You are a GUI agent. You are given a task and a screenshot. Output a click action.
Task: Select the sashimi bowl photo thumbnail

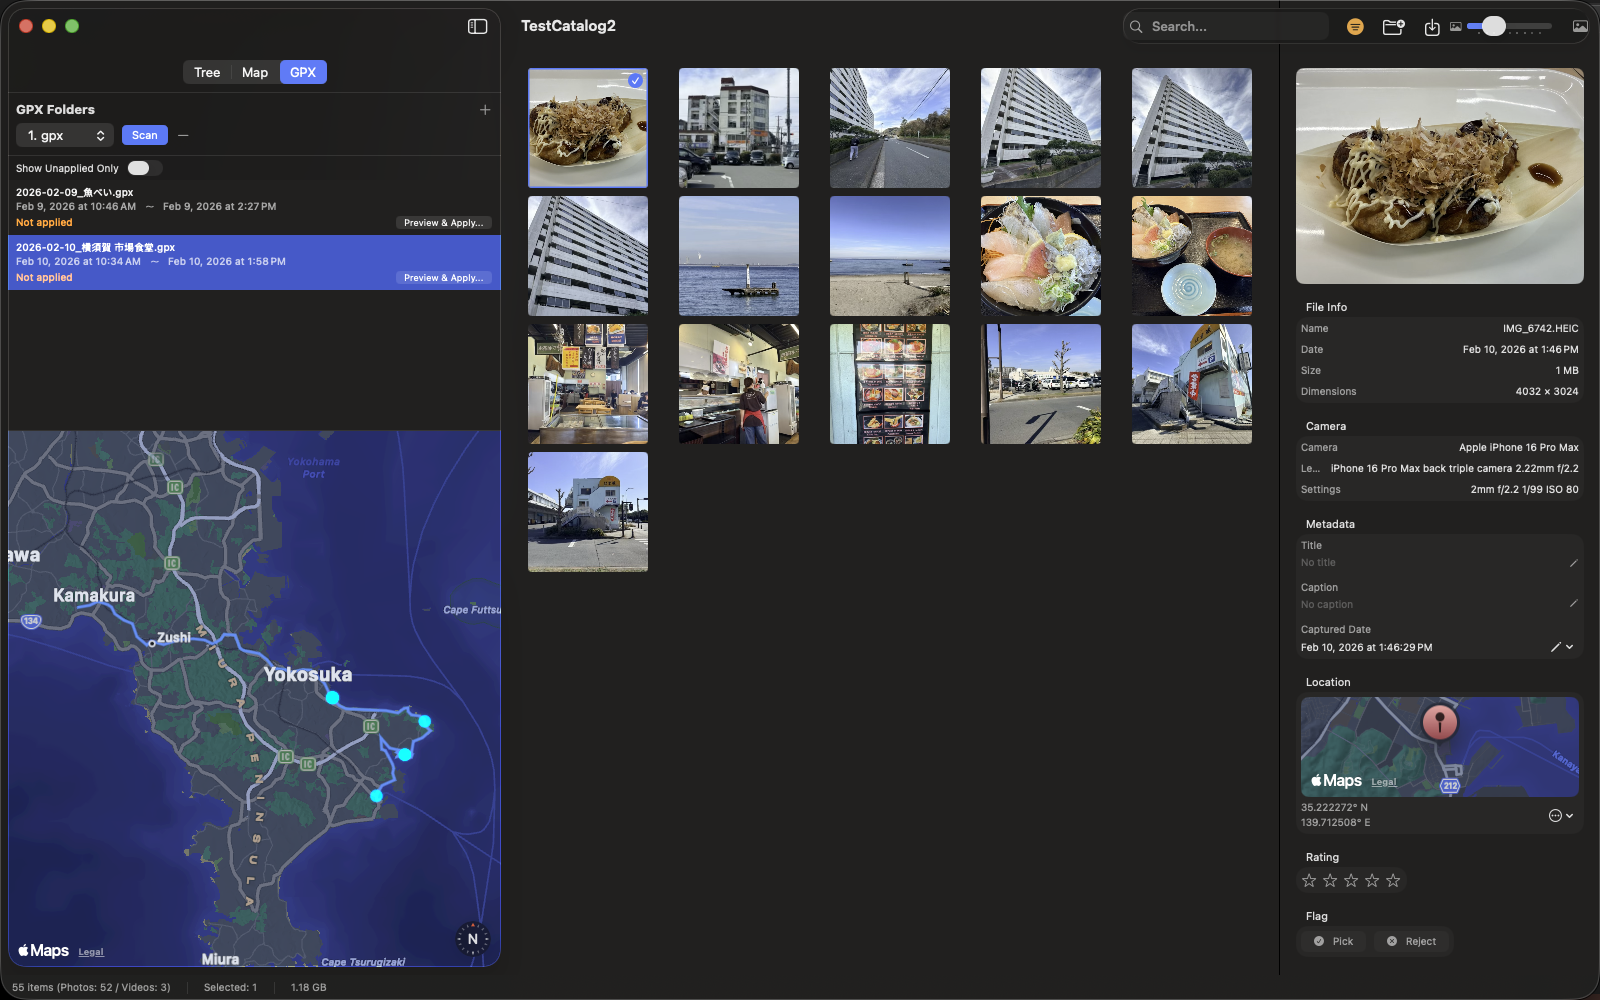tap(1040, 256)
